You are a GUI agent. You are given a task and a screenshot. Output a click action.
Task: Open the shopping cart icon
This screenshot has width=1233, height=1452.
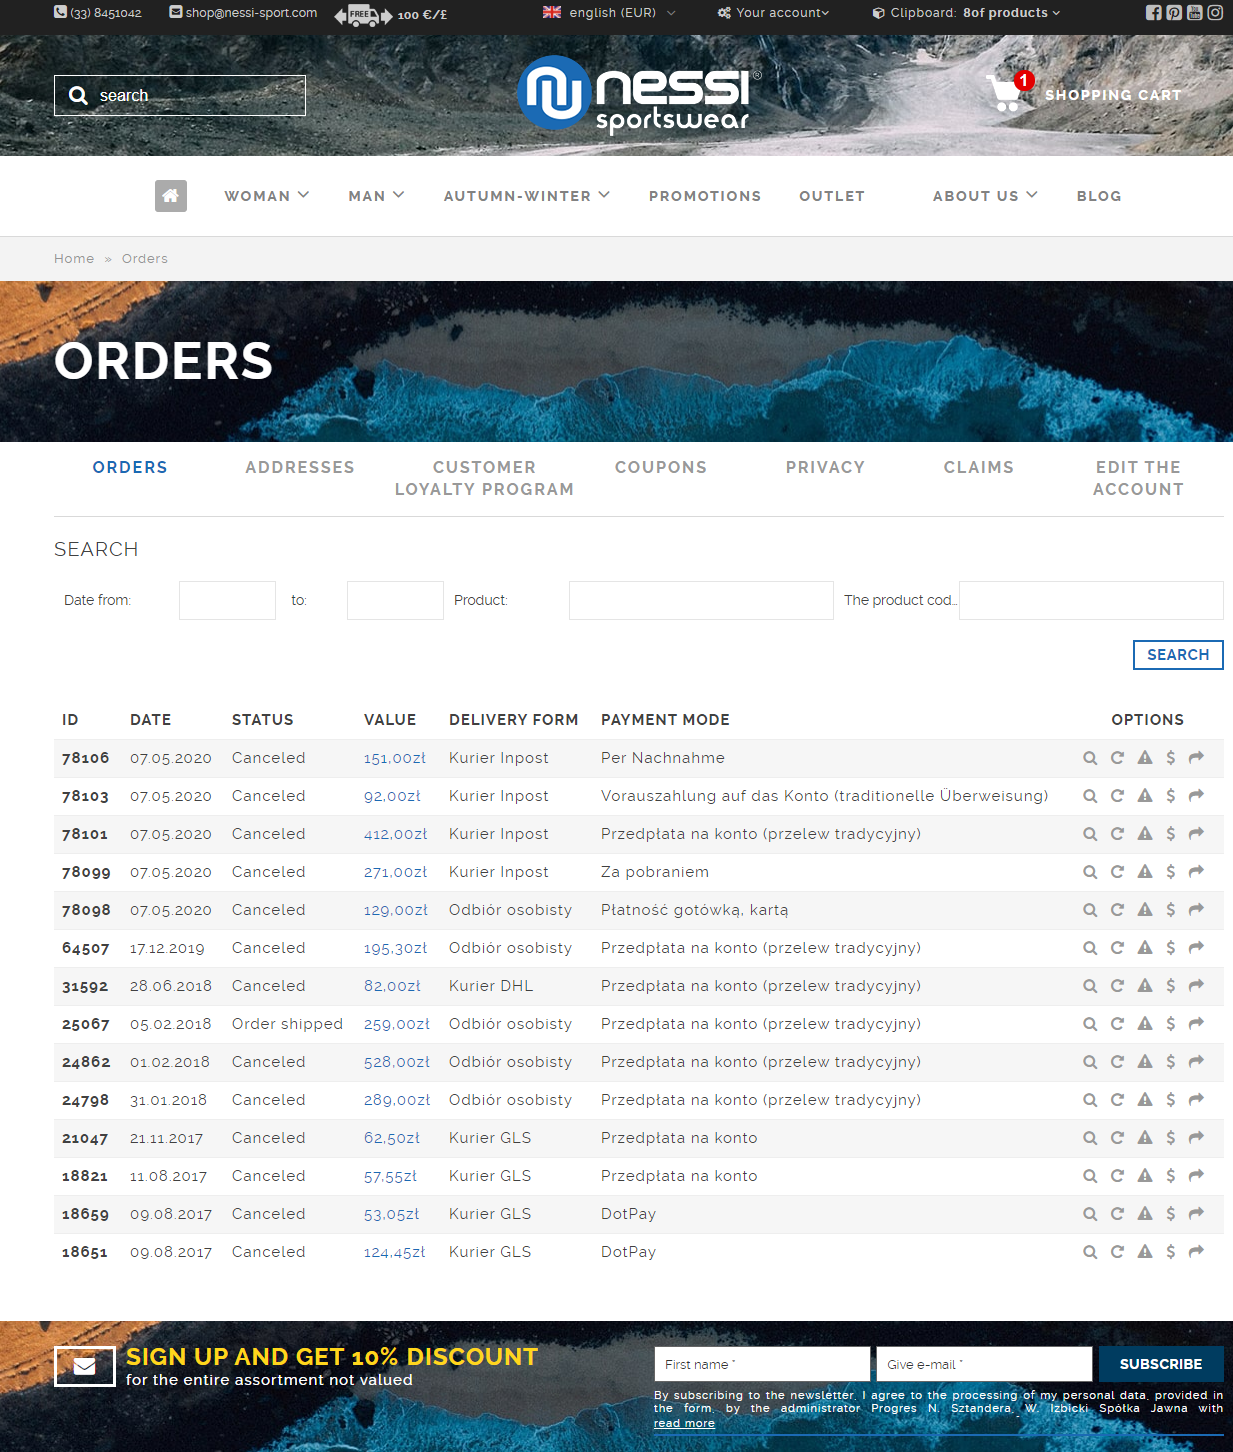coord(1005,94)
